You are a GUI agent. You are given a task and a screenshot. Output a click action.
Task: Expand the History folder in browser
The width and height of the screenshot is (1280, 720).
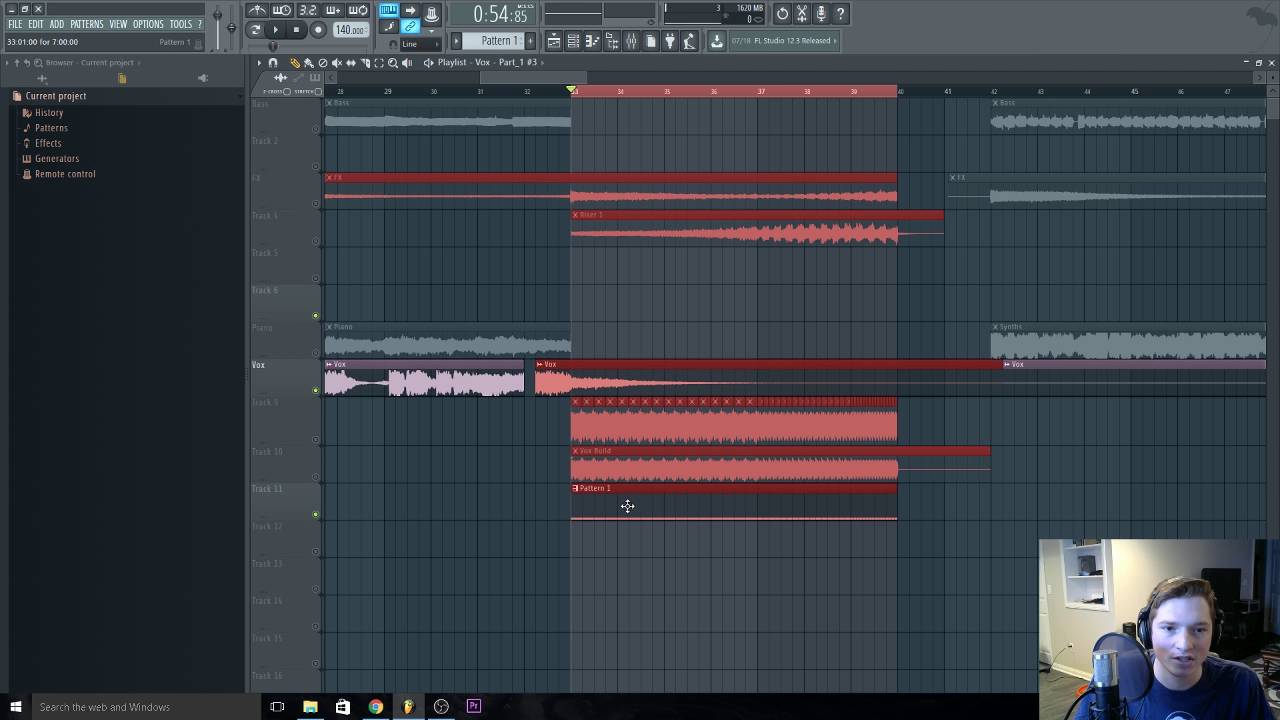tap(49, 113)
